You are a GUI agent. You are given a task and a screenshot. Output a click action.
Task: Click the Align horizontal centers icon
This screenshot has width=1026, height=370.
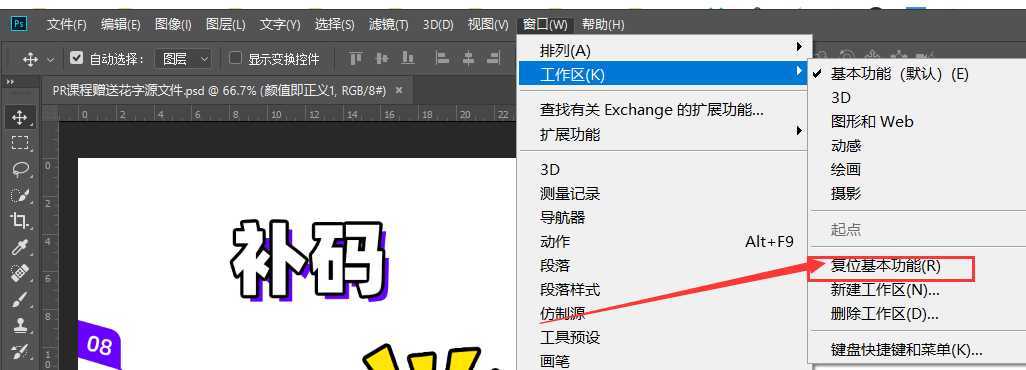[468, 58]
